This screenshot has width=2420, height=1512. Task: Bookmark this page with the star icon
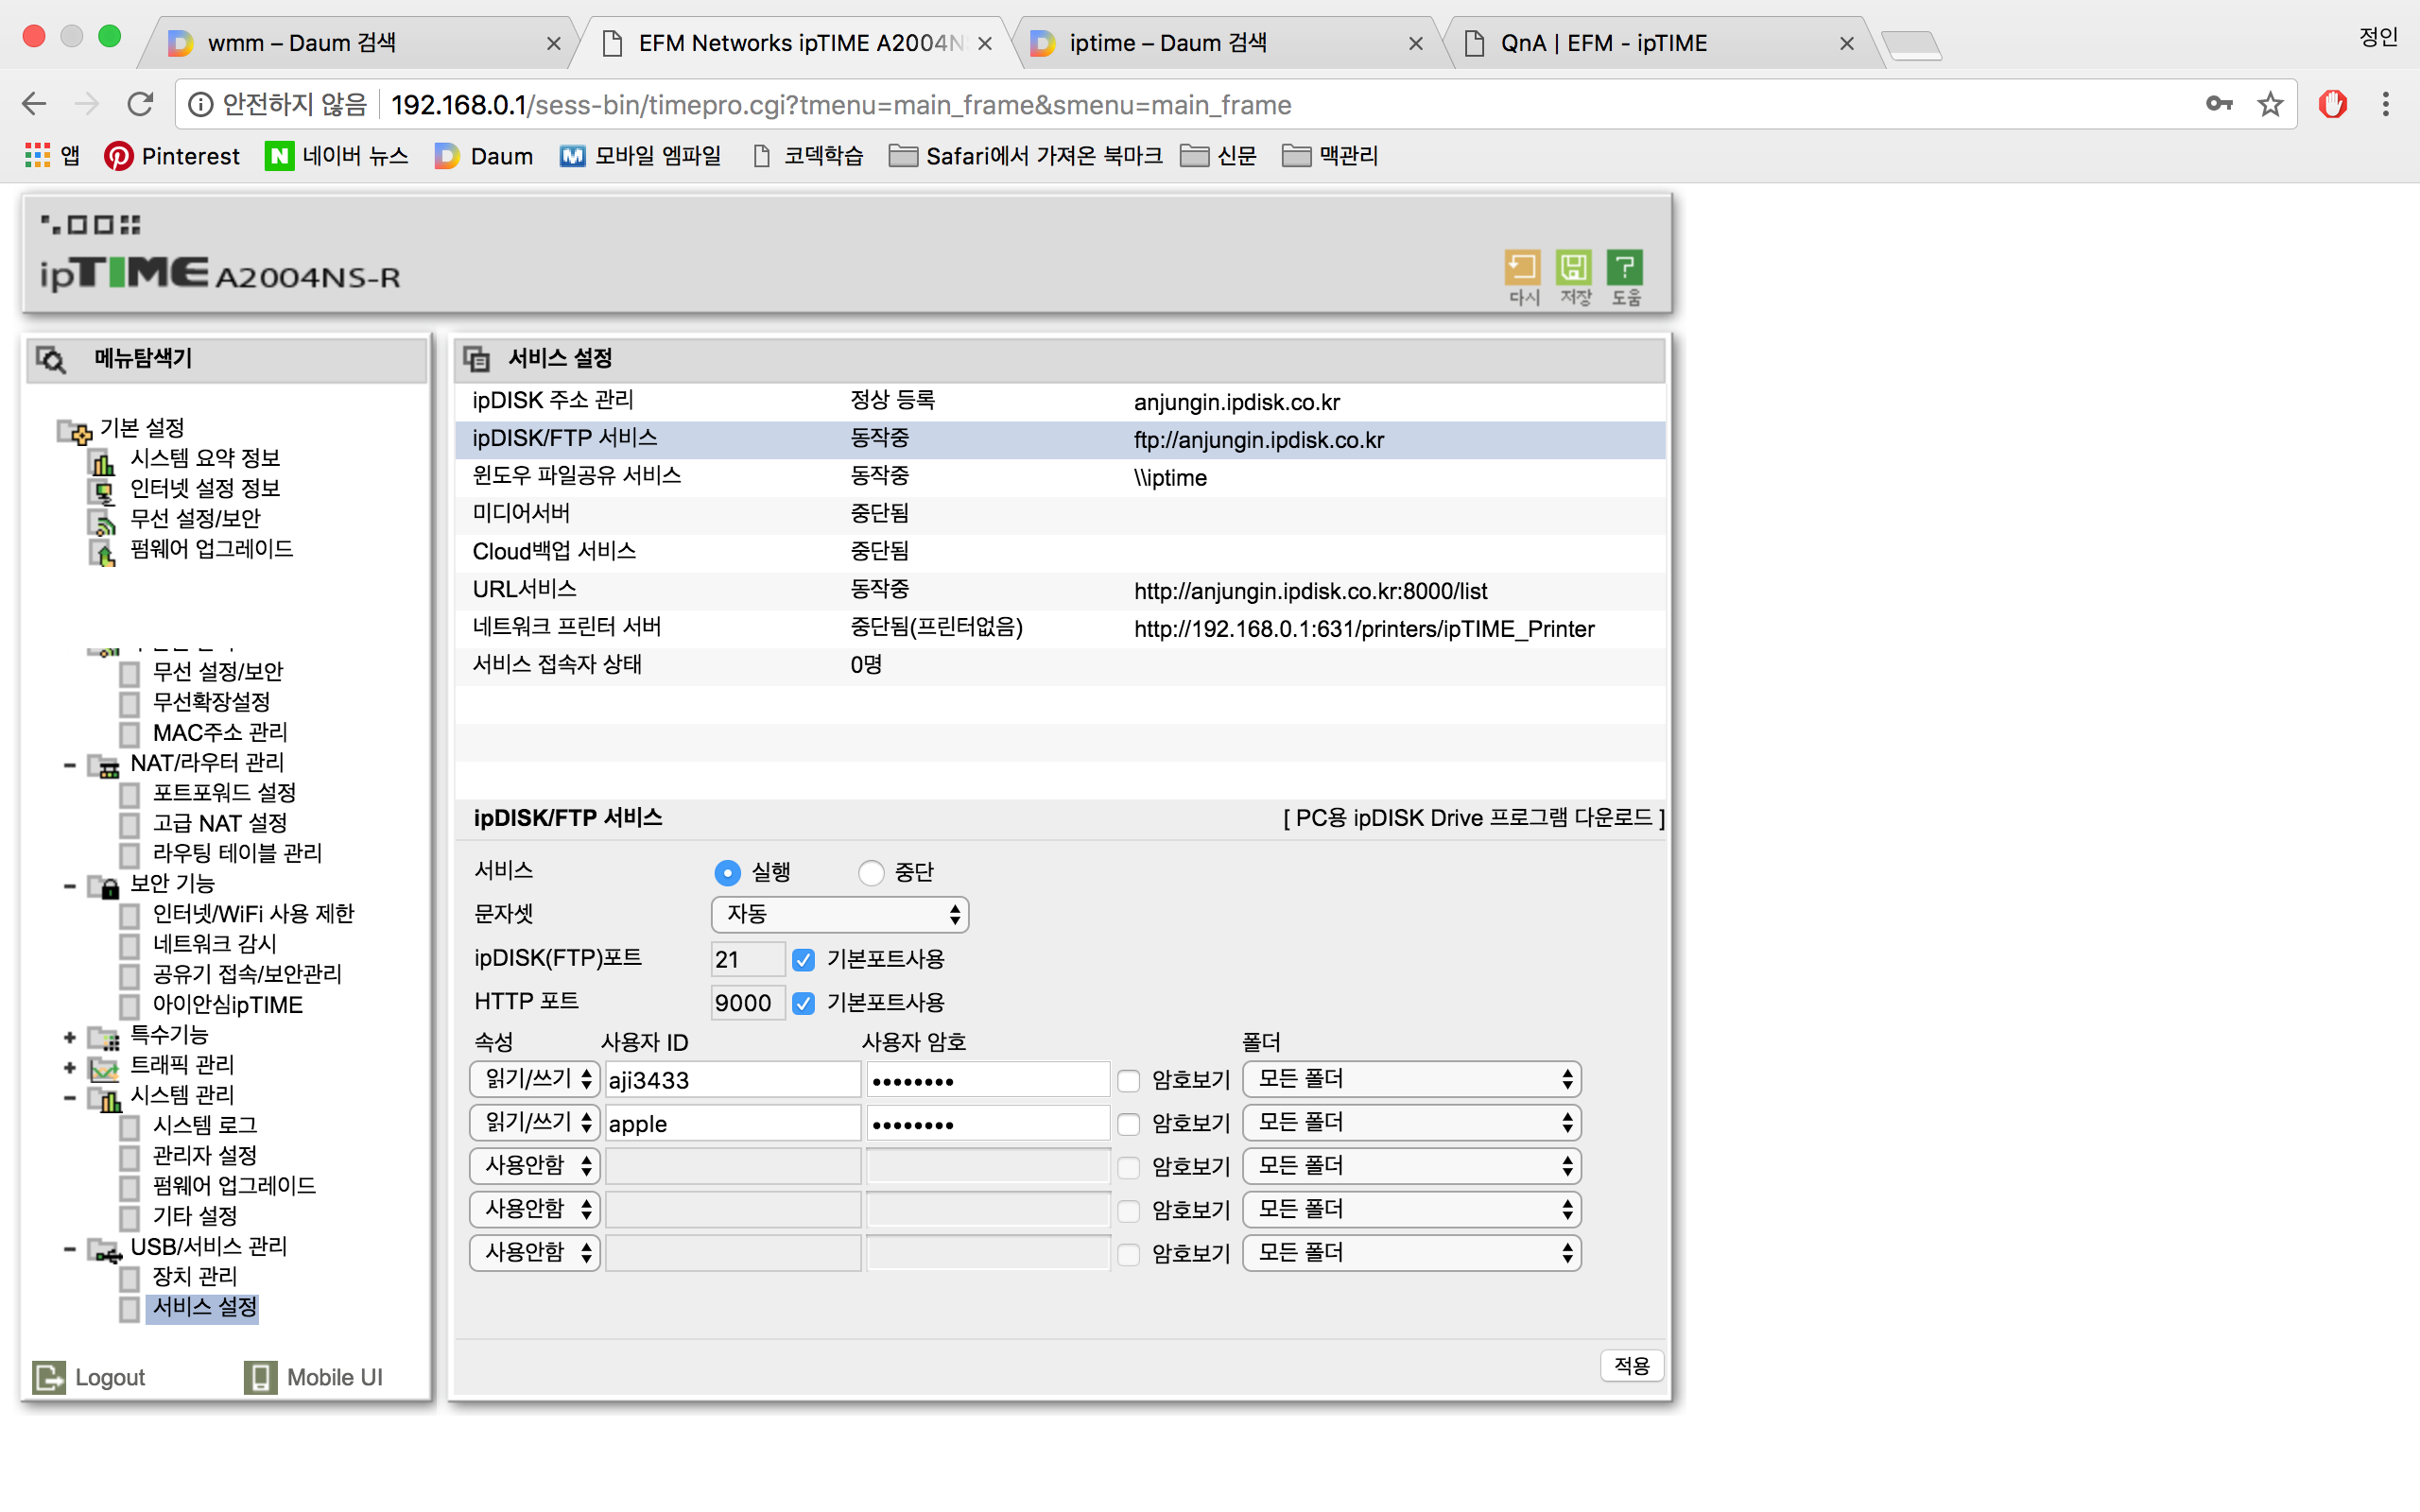point(2270,104)
